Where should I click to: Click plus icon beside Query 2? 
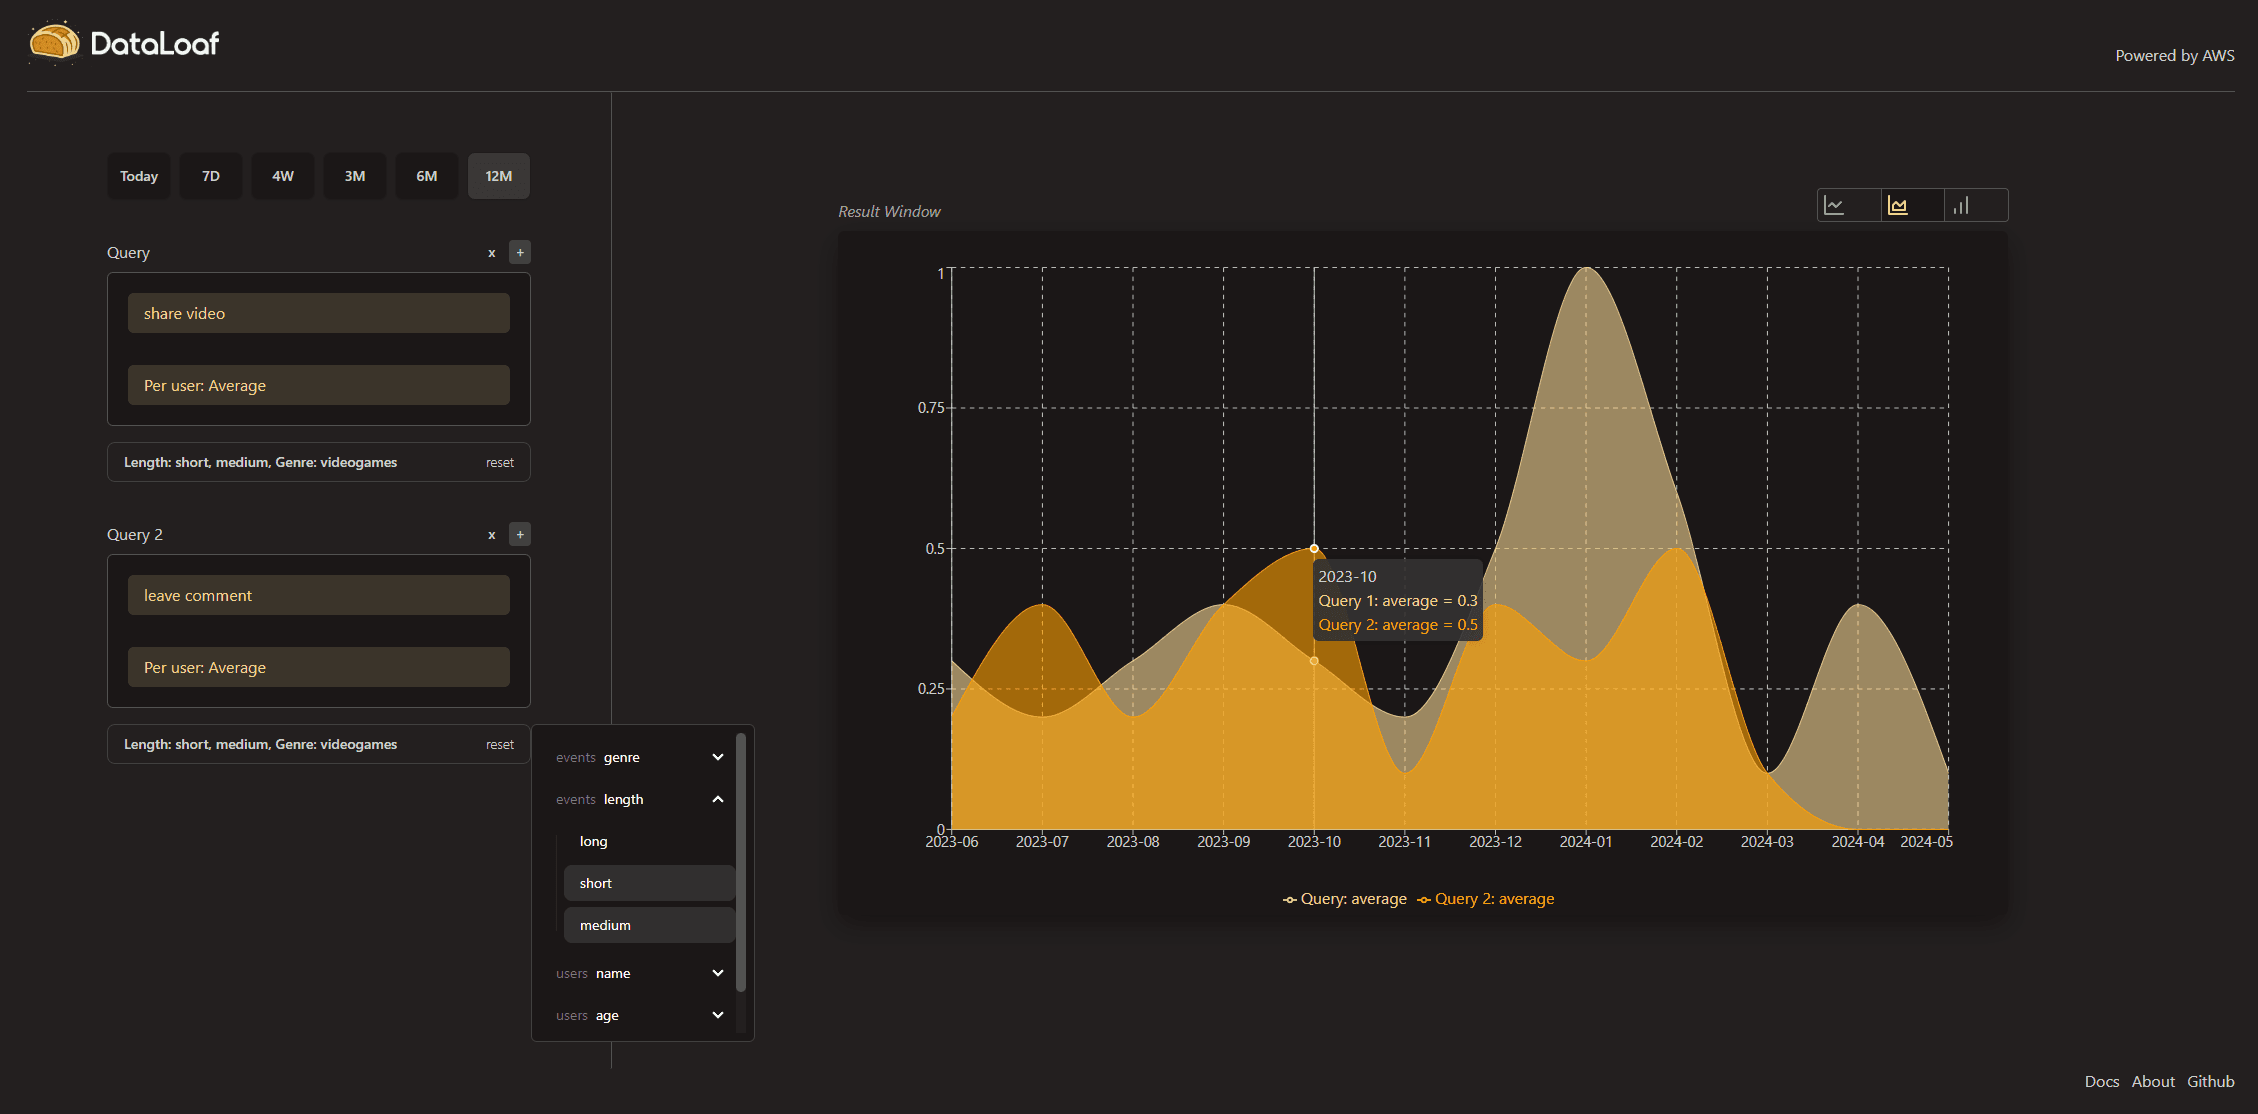pyautogui.click(x=520, y=535)
